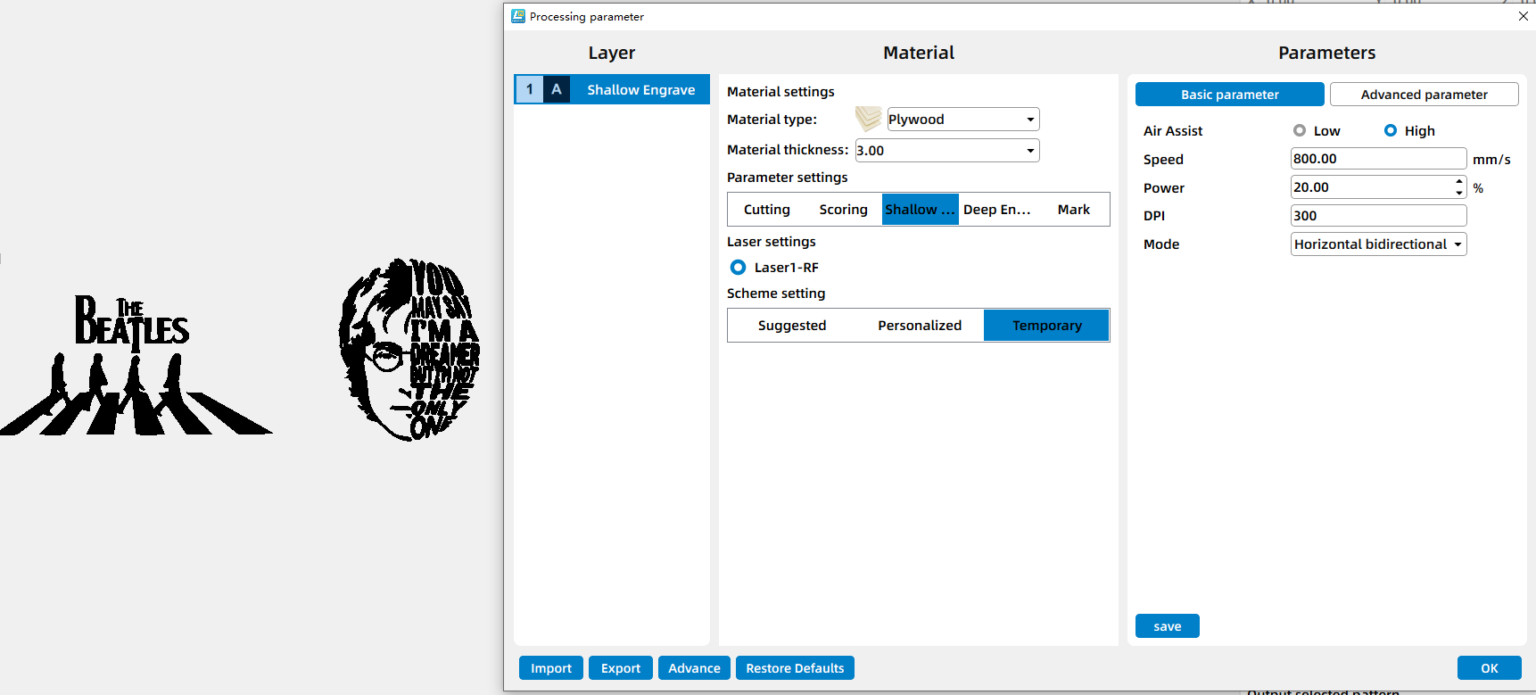Click the plywood material icon
The height and width of the screenshot is (695, 1536).
(868, 119)
